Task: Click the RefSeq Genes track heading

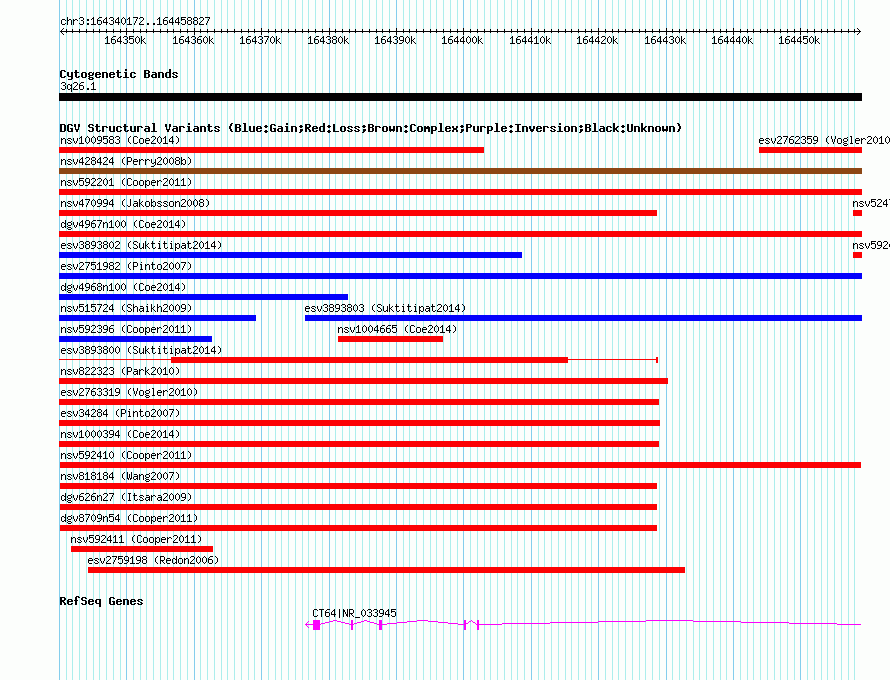Action: point(101,601)
